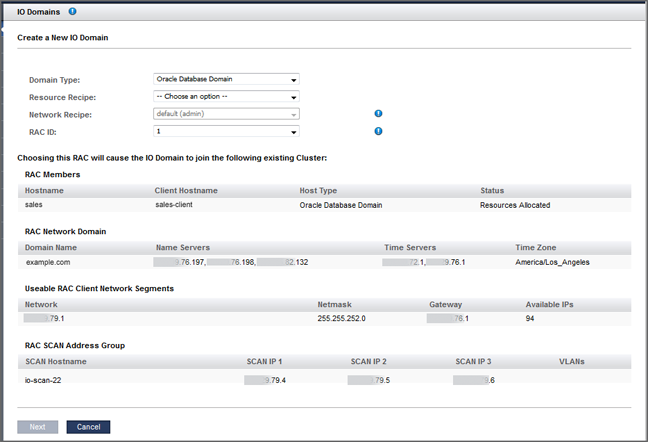Click the SCAN Hostname column header
This screenshot has width=648, height=442.
click(x=56, y=362)
